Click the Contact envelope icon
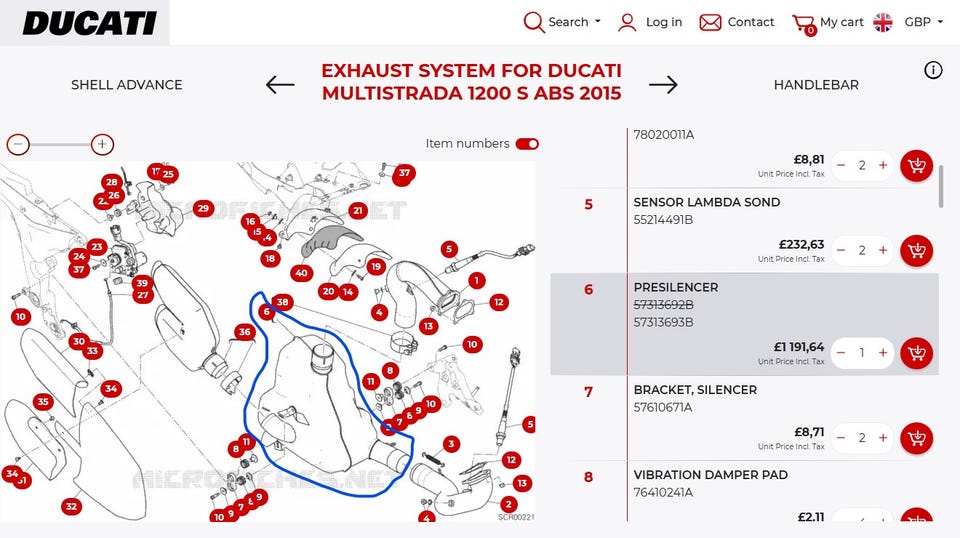960x538 pixels. click(x=710, y=23)
